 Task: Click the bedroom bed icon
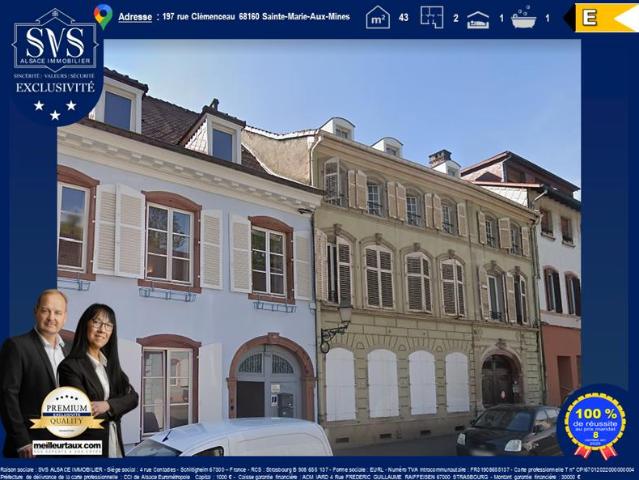(478, 20)
